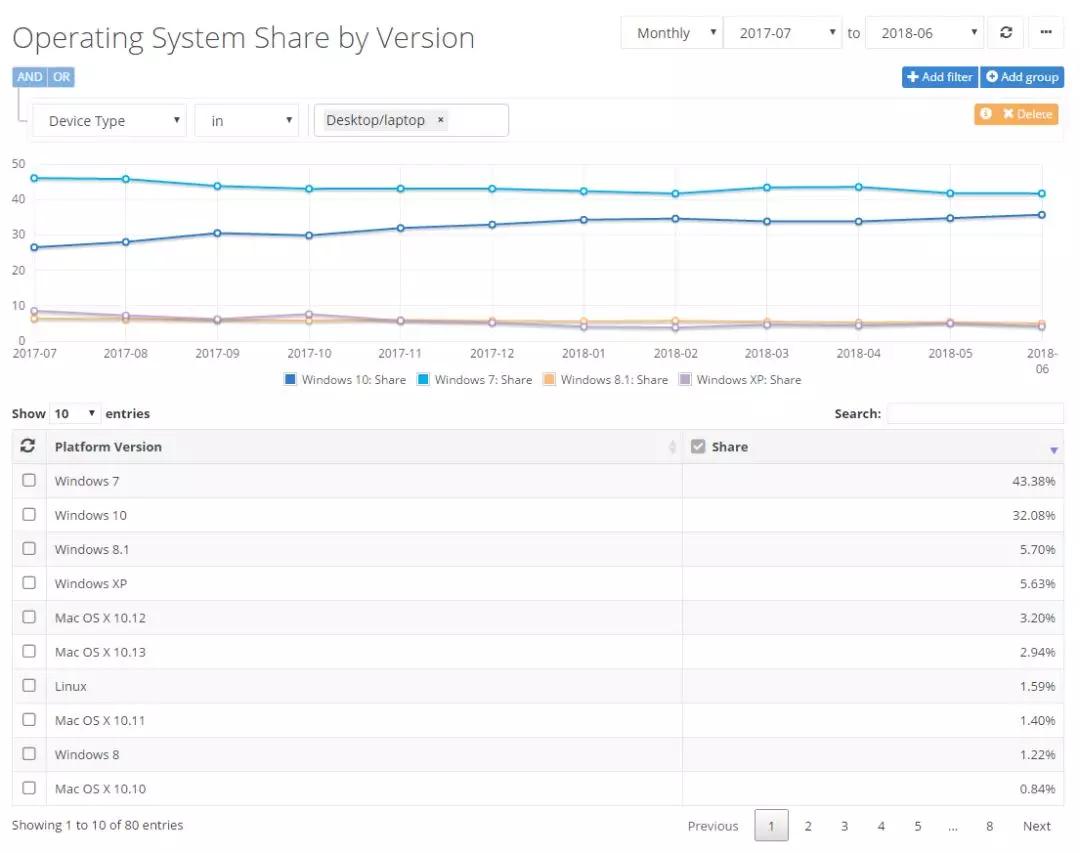Jump to page 8 of results
The image size is (1080, 853).
click(989, 825)
